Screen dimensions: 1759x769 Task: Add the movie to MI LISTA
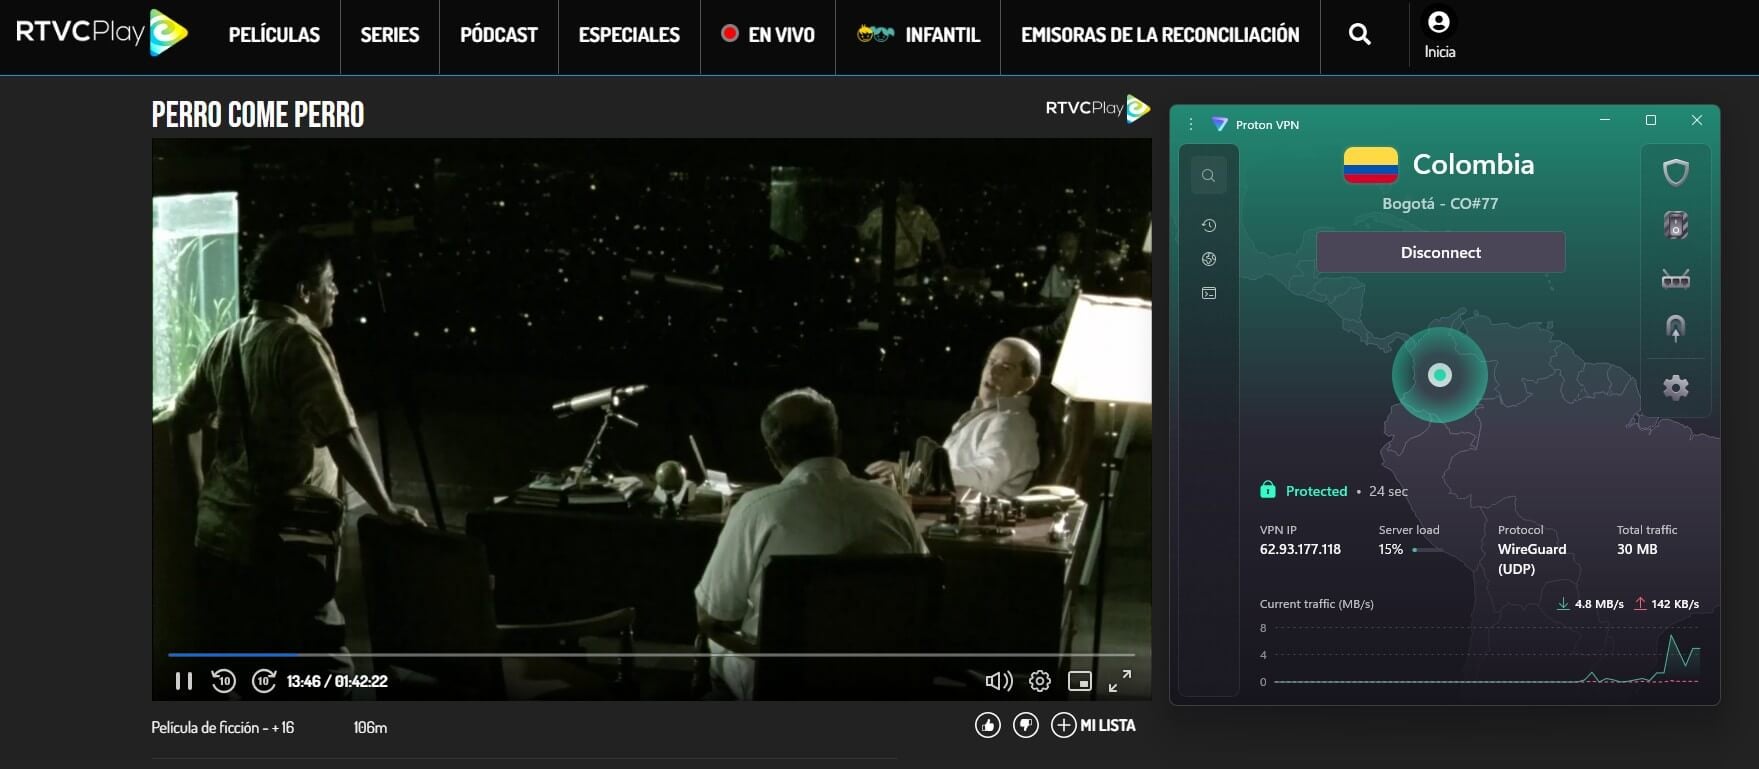[x=1094, y=725]
